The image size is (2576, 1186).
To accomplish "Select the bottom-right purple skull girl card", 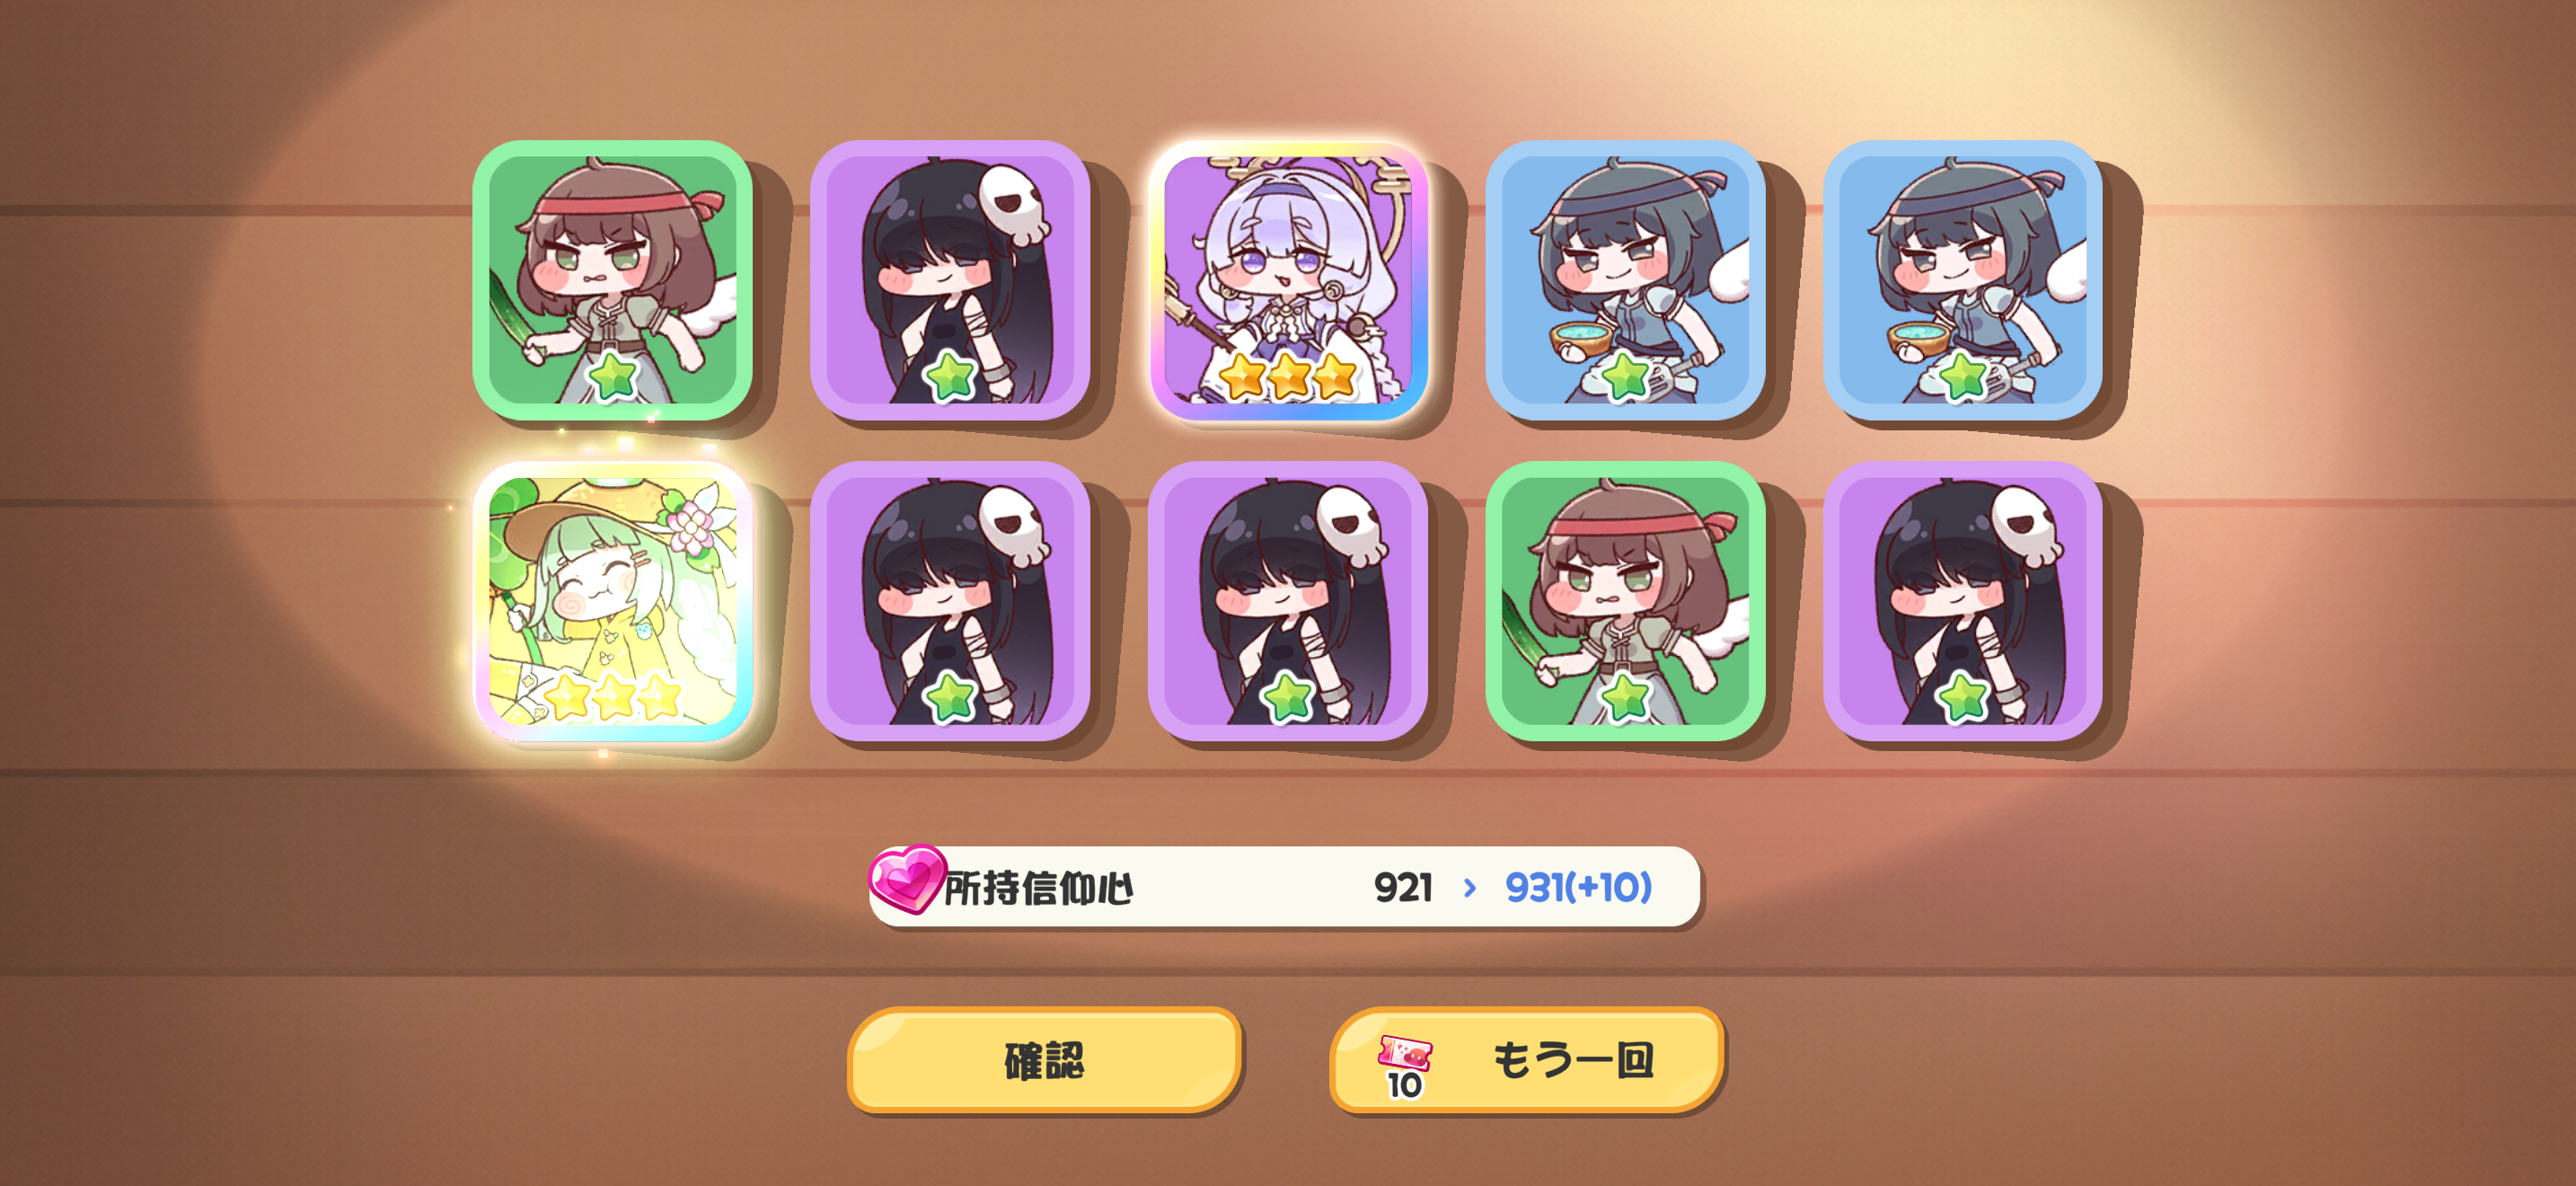I will pos(1963,602).
